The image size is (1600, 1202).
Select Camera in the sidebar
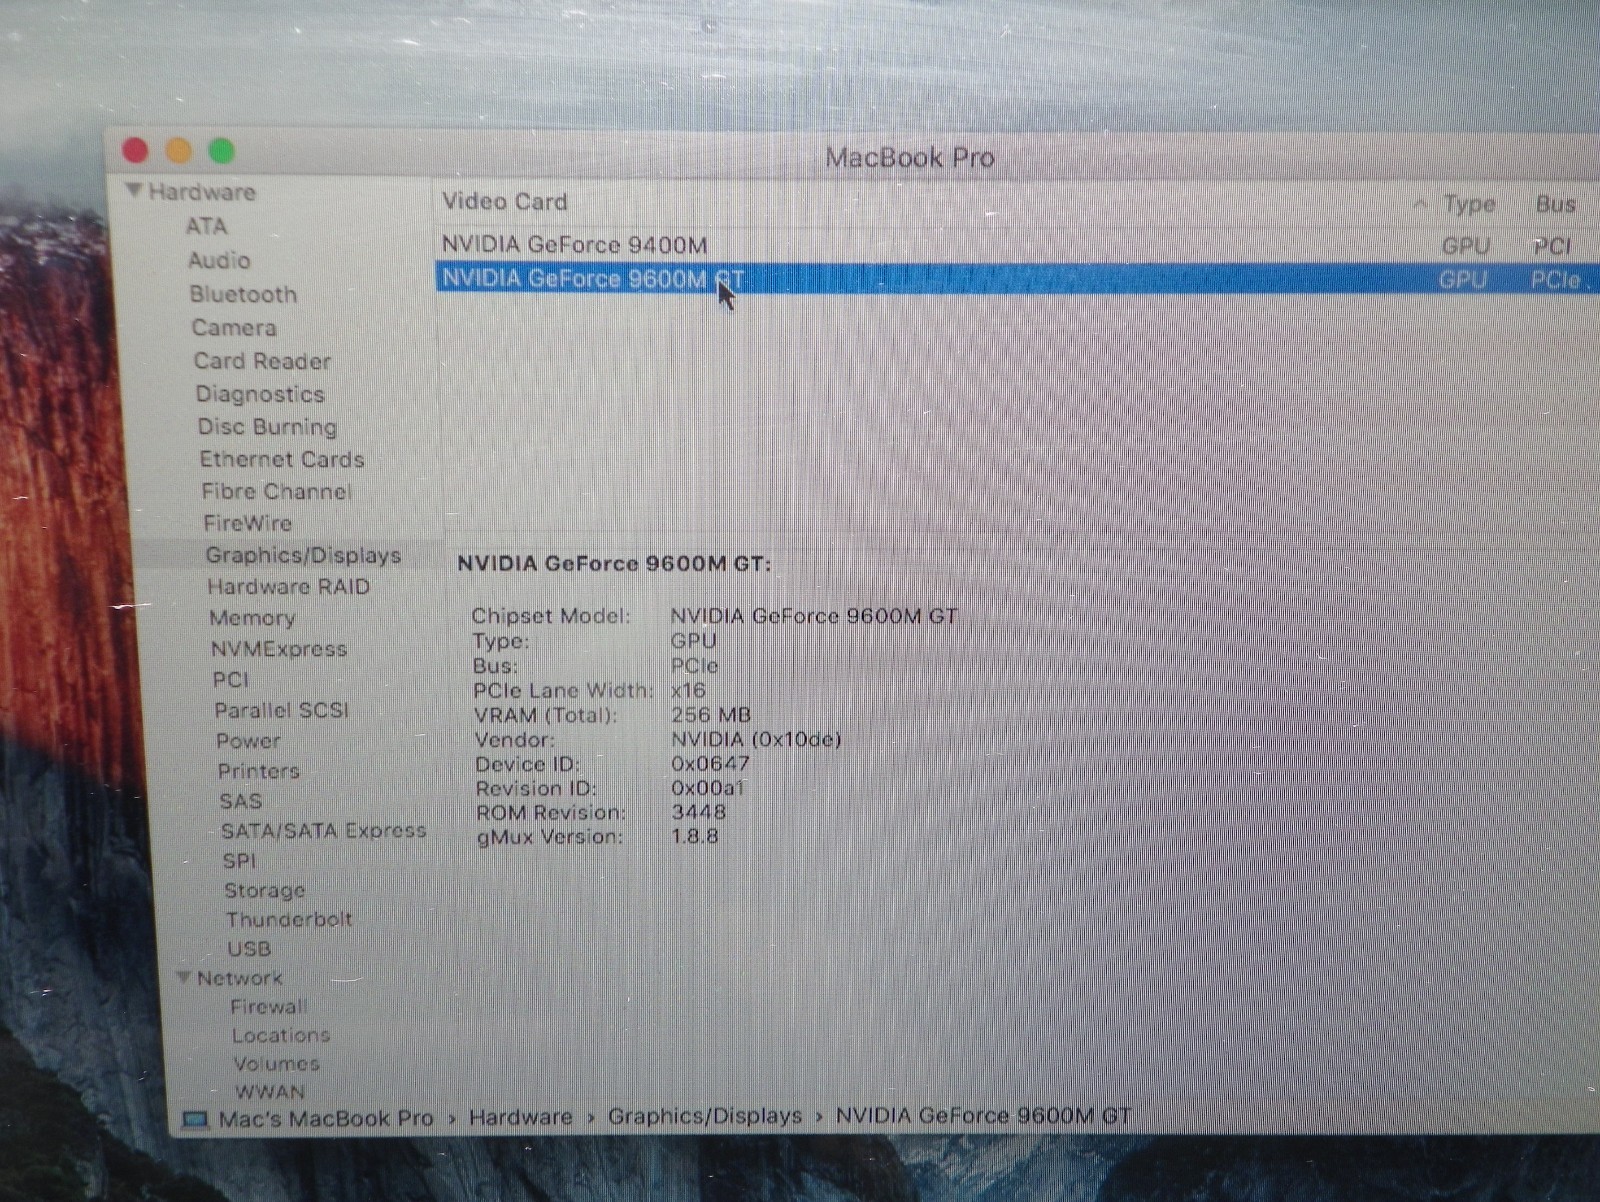(x=234, y=327)
